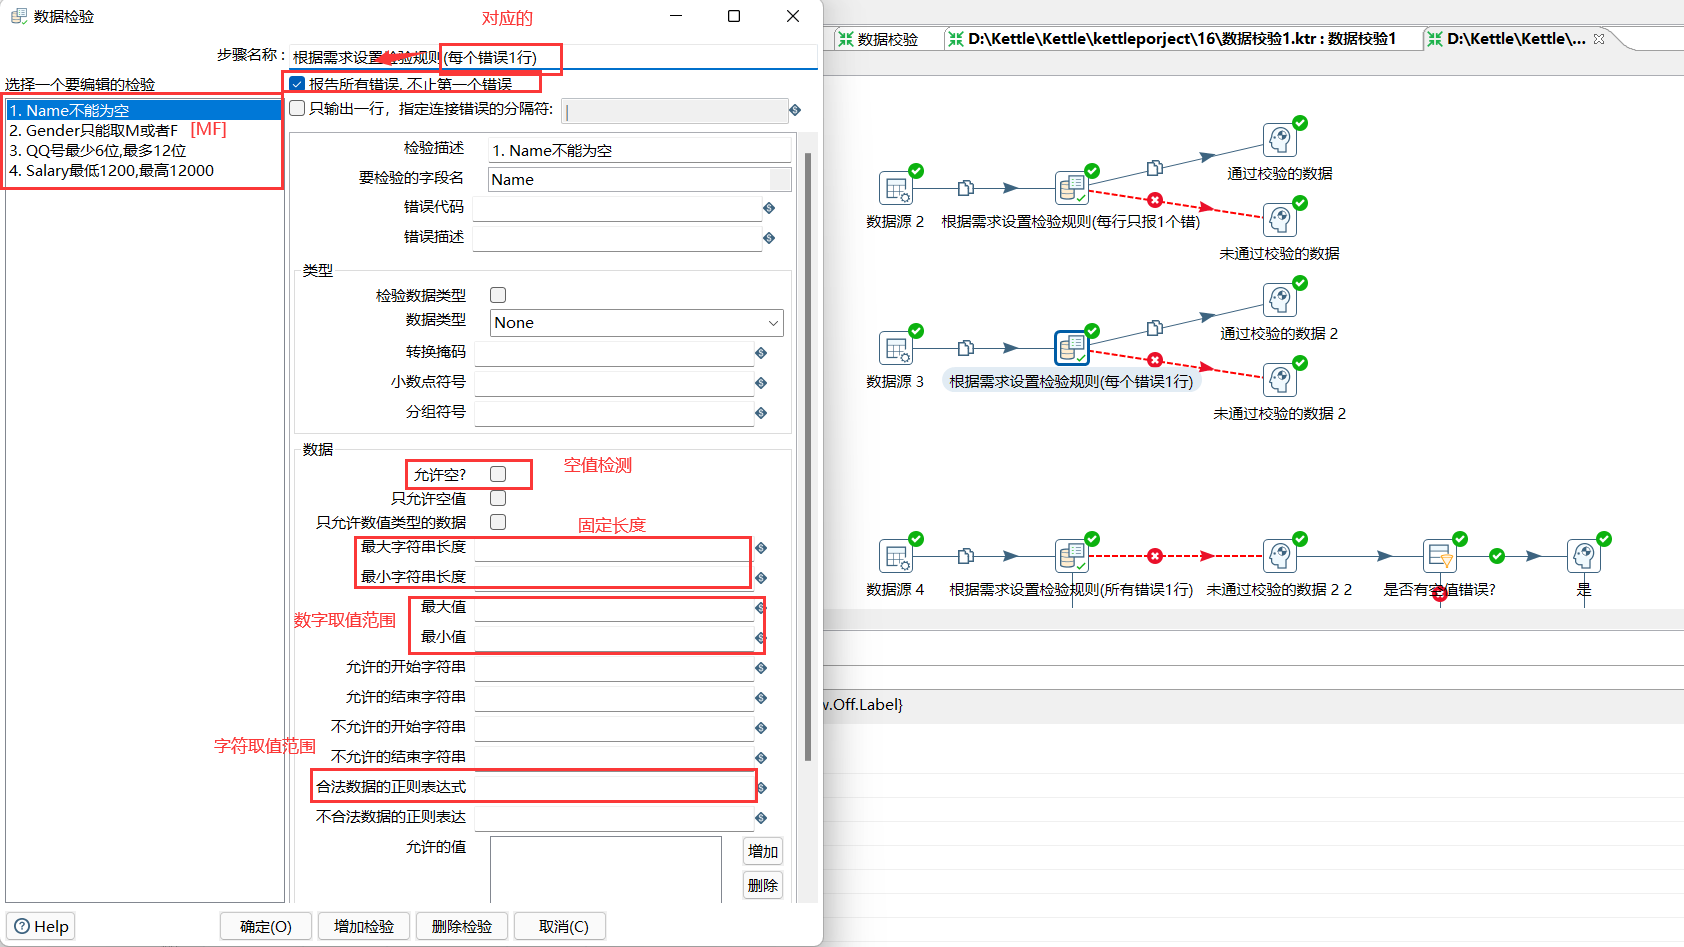Toggle 允许空? checkbox
Viewport: 1684px width, 947px height.
point(498,474)
